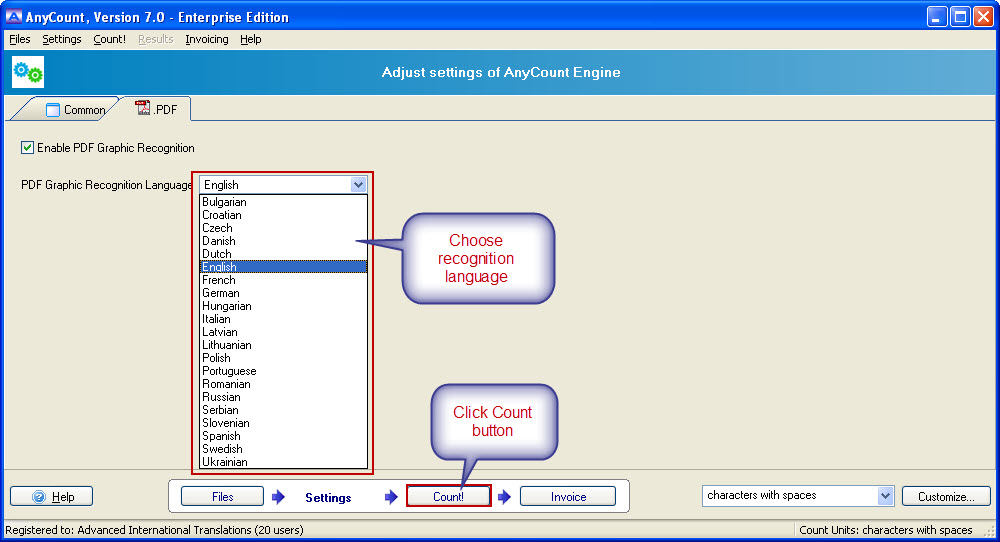Click the Files step button
Image resolution: width=1000 pixels, height=542 pixels.
pos(223,496)
